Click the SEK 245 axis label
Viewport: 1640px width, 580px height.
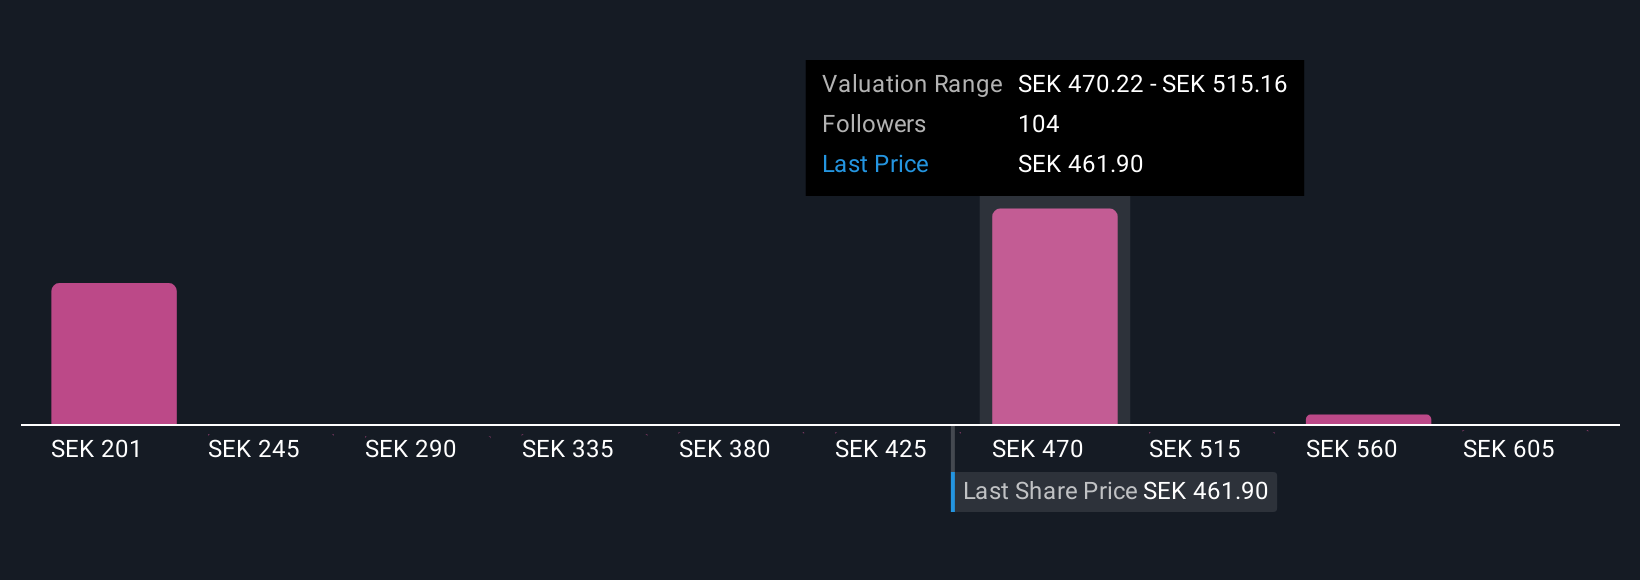253,449
